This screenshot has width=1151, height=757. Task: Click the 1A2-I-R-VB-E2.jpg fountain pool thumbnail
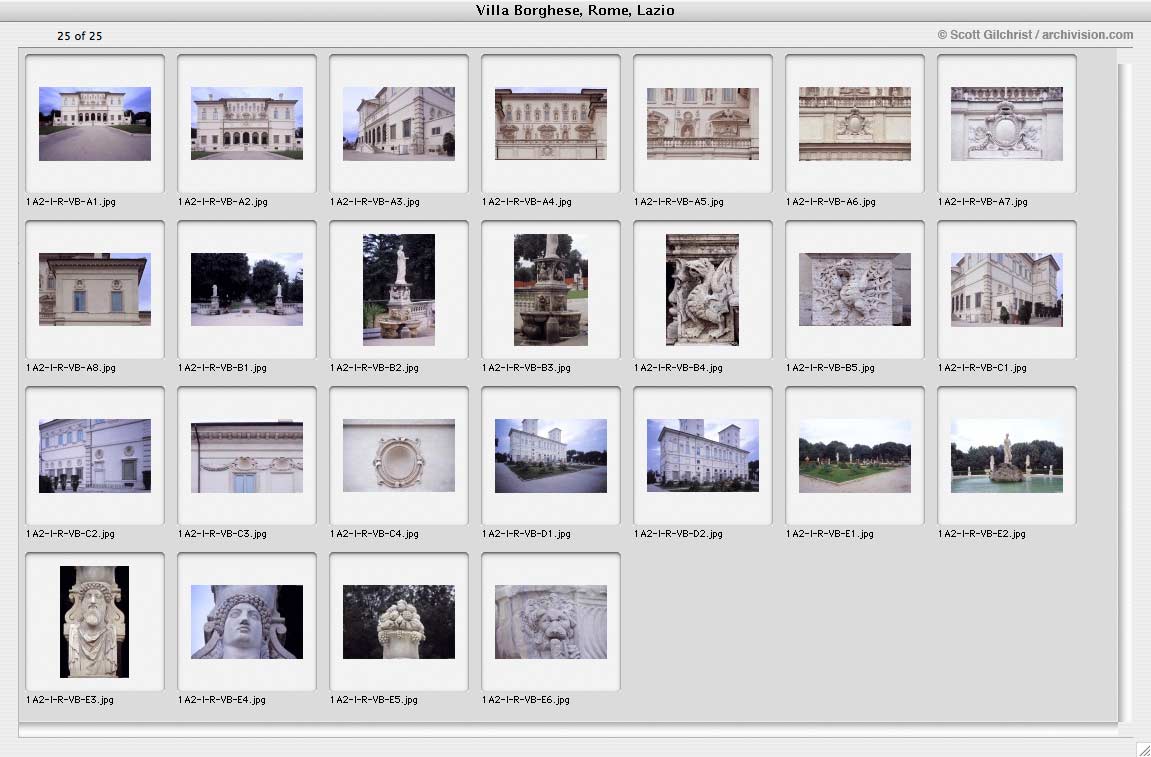click(1006, 455)
